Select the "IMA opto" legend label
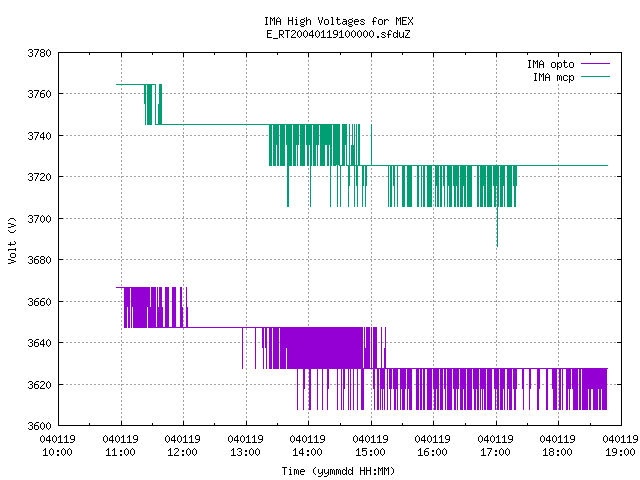 point(551,64)
